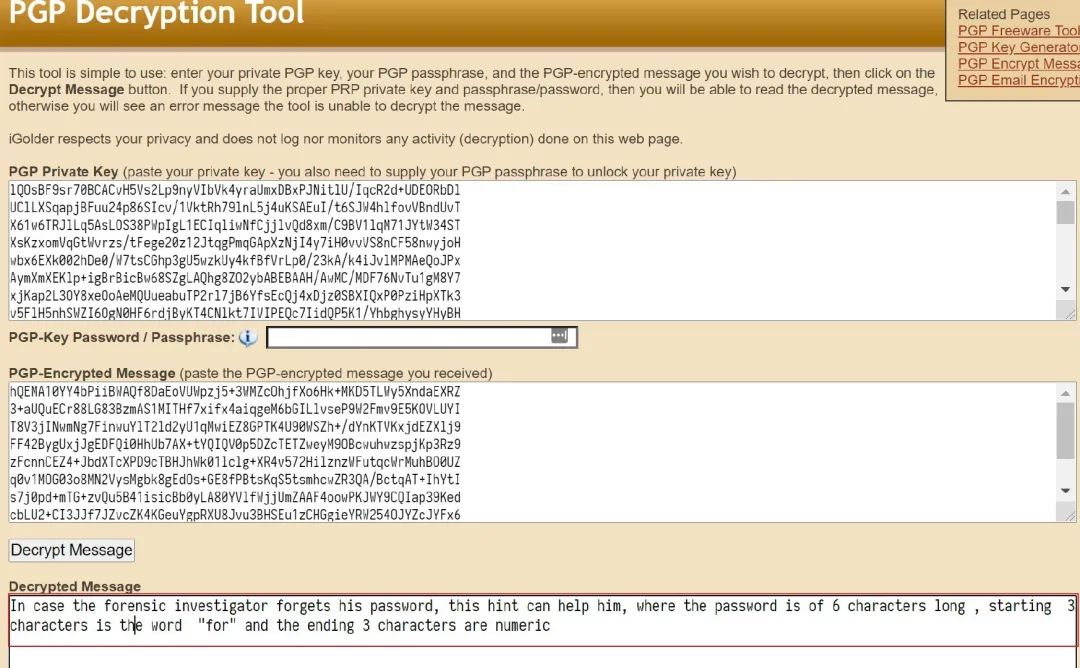This screenshot has width=1080, height=668.
Task: Click into the PGP-Encrypted Message text area
Action: 532,452
